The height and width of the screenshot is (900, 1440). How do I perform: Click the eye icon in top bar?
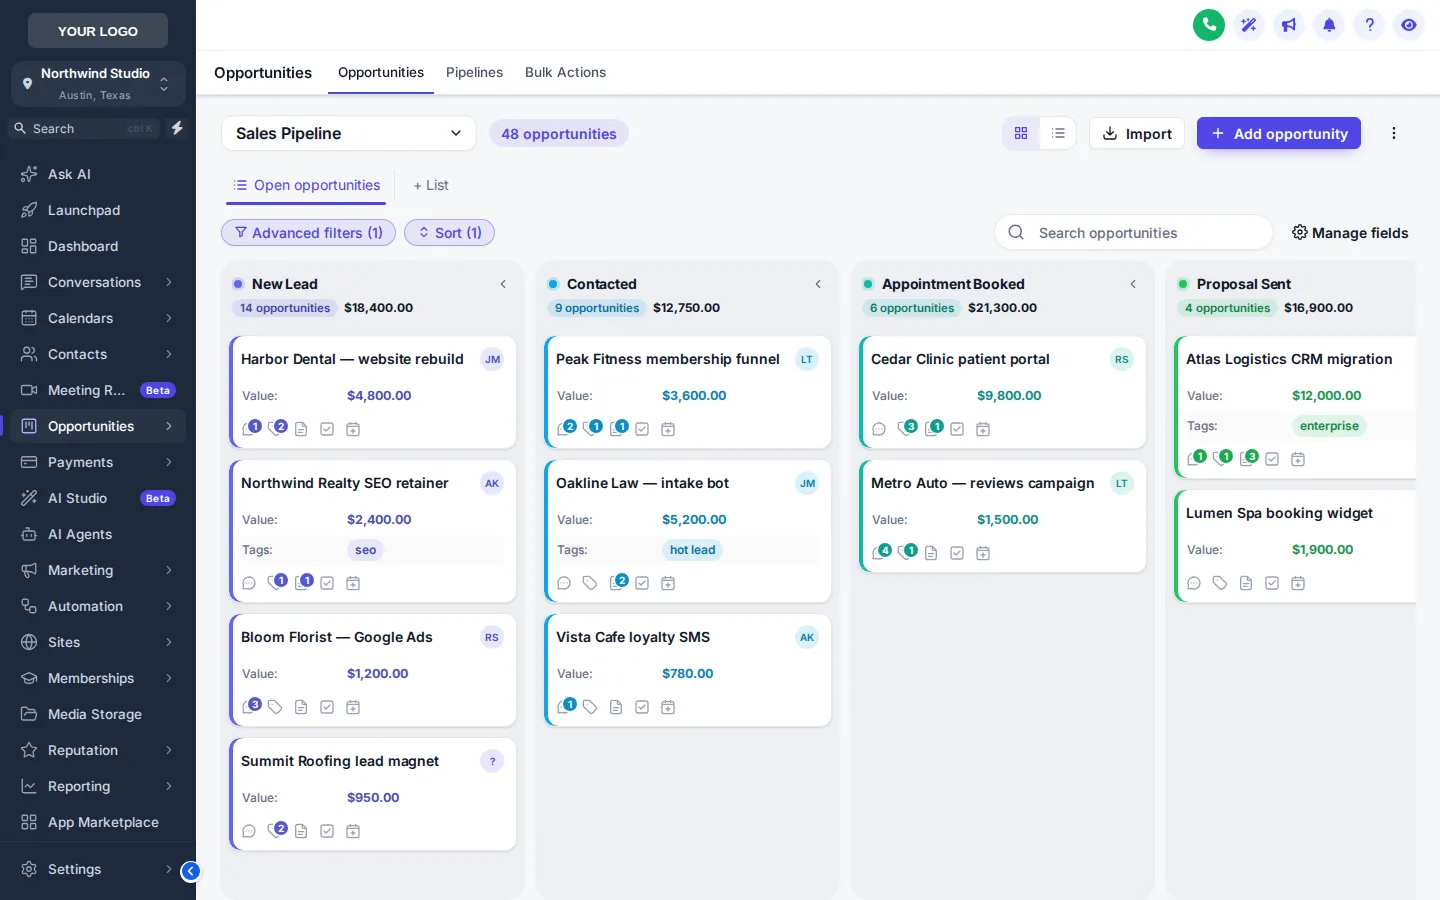1409,25
